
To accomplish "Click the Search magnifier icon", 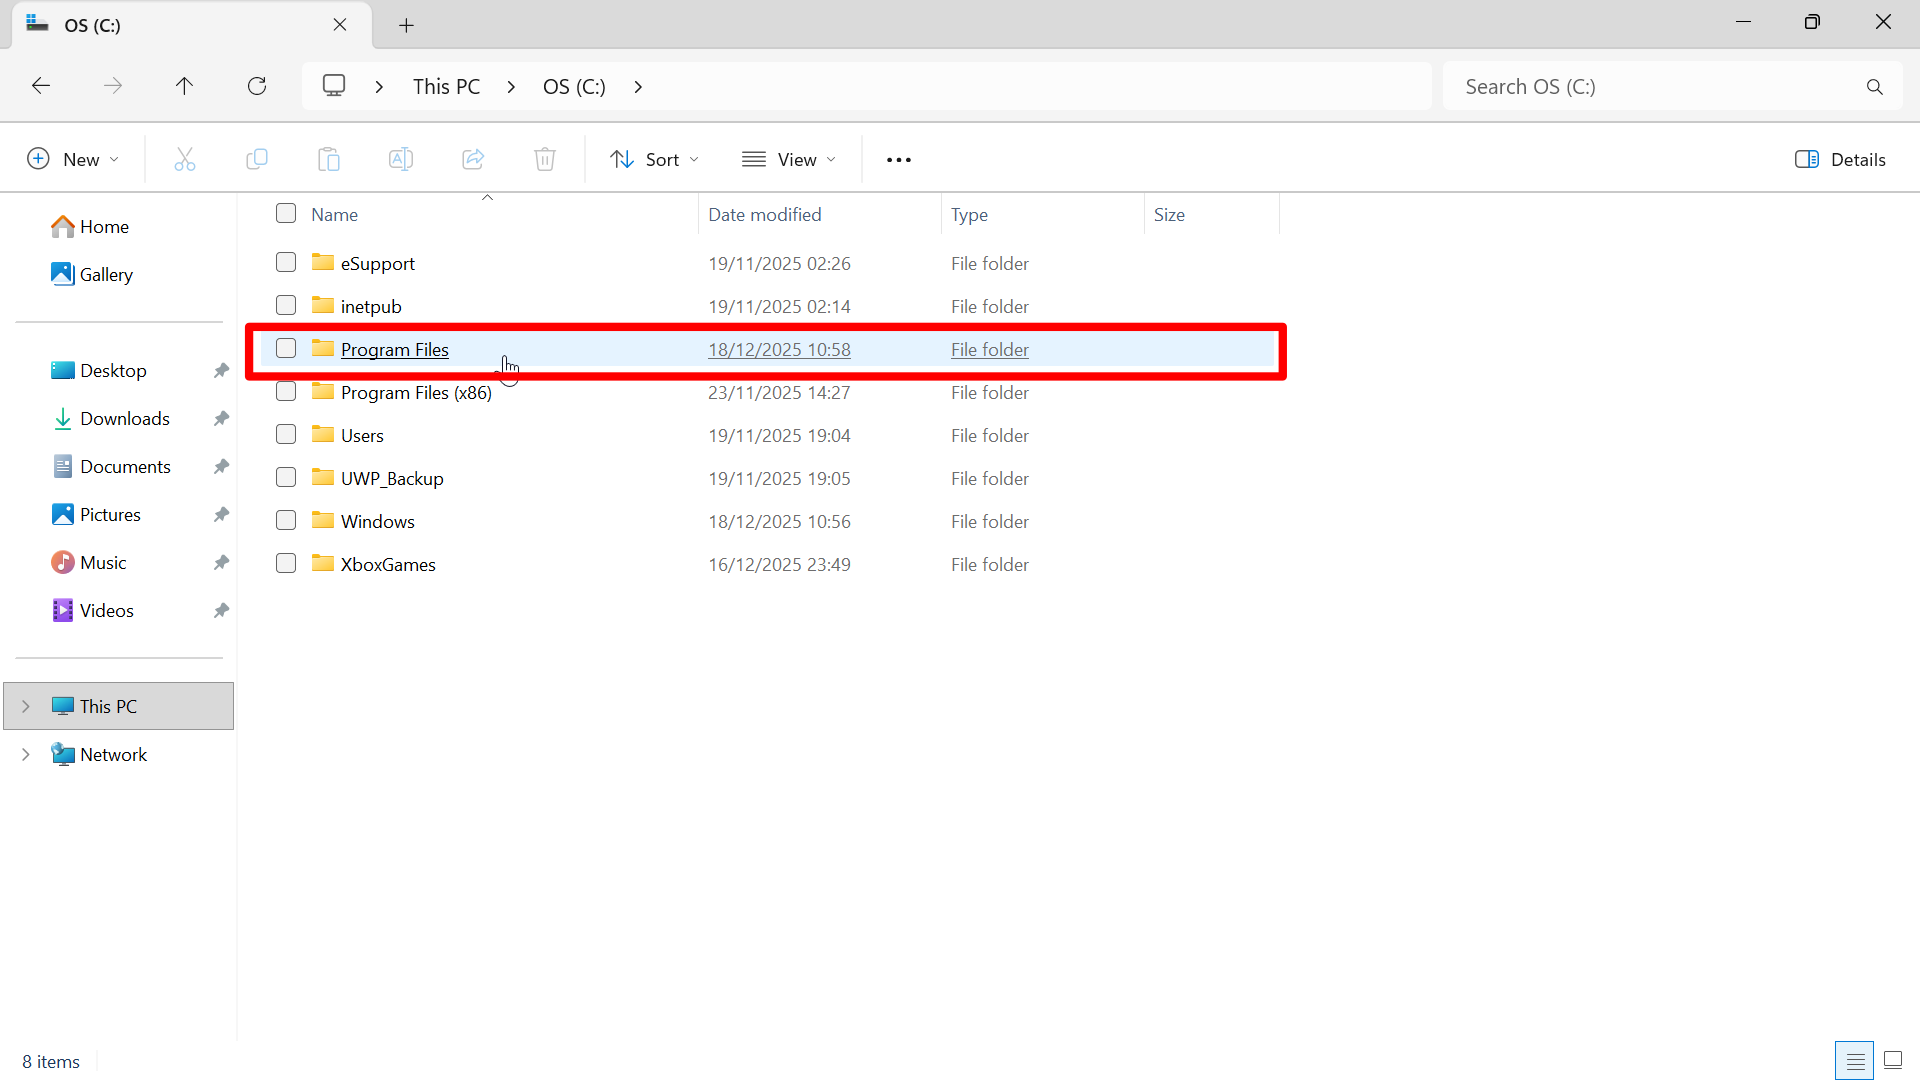I will 1875,86.
